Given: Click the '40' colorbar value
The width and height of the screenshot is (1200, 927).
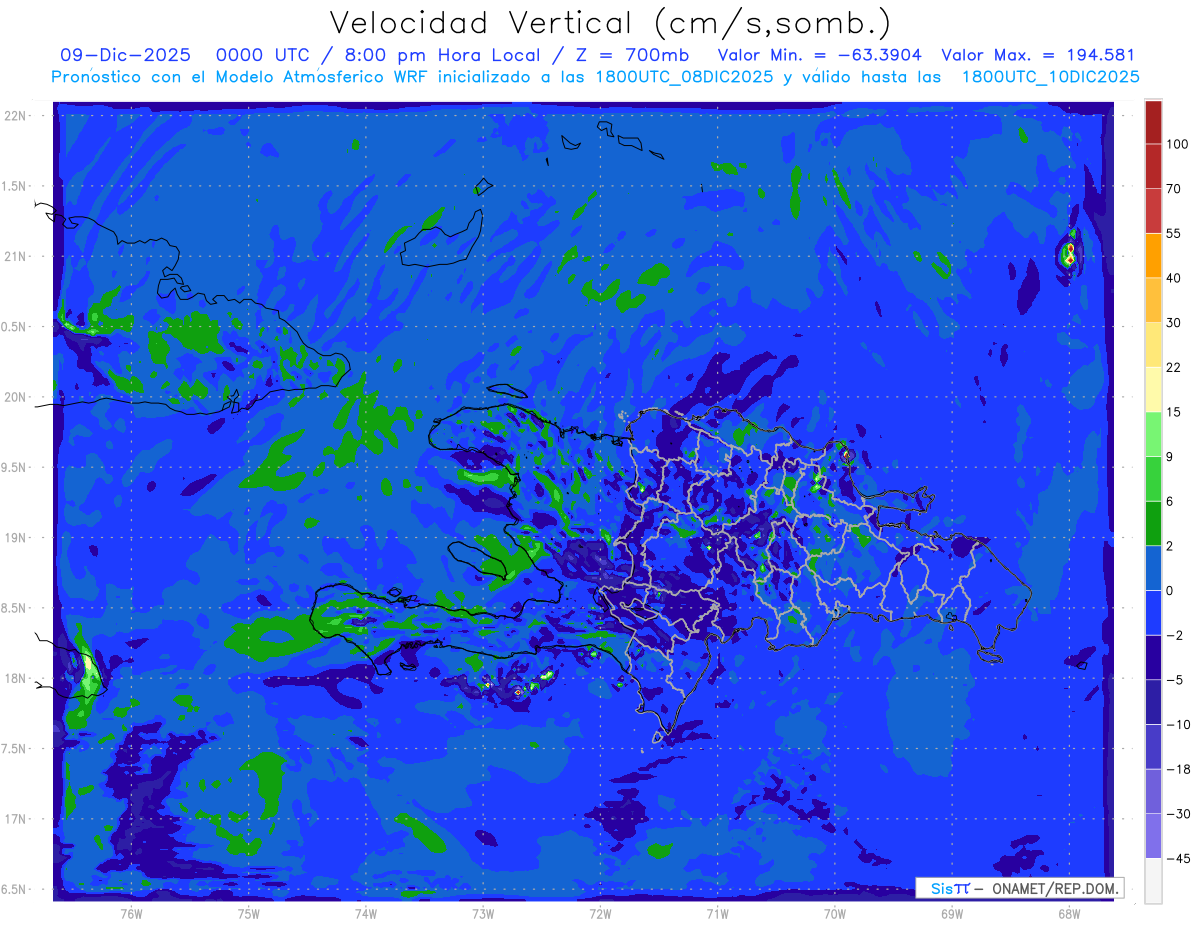Looking at the screenshot, I should tap(1174, 278).
